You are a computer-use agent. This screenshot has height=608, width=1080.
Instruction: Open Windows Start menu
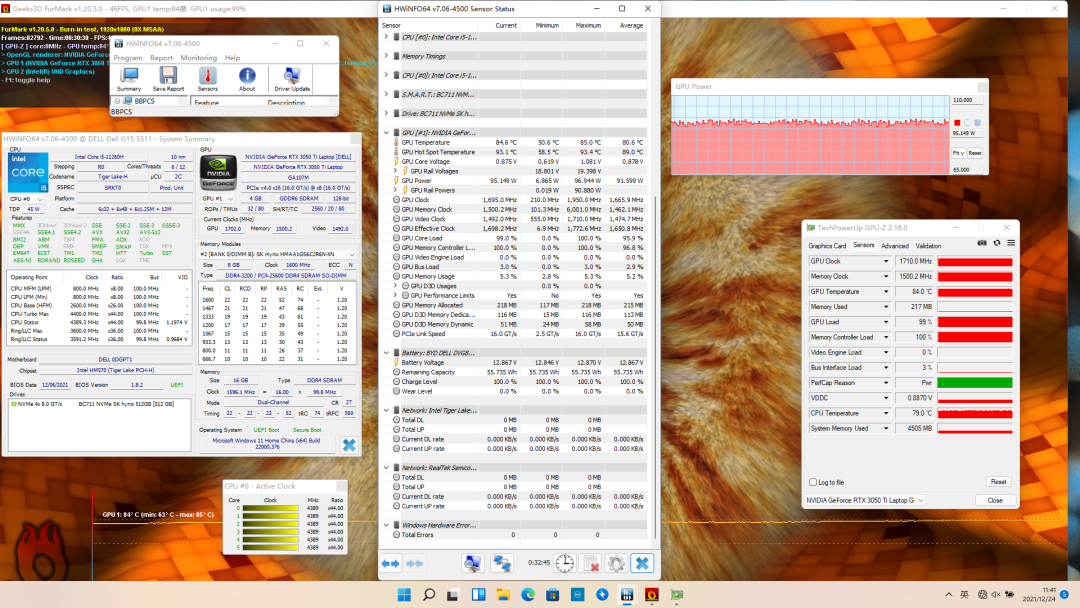(x=404, y=594)
